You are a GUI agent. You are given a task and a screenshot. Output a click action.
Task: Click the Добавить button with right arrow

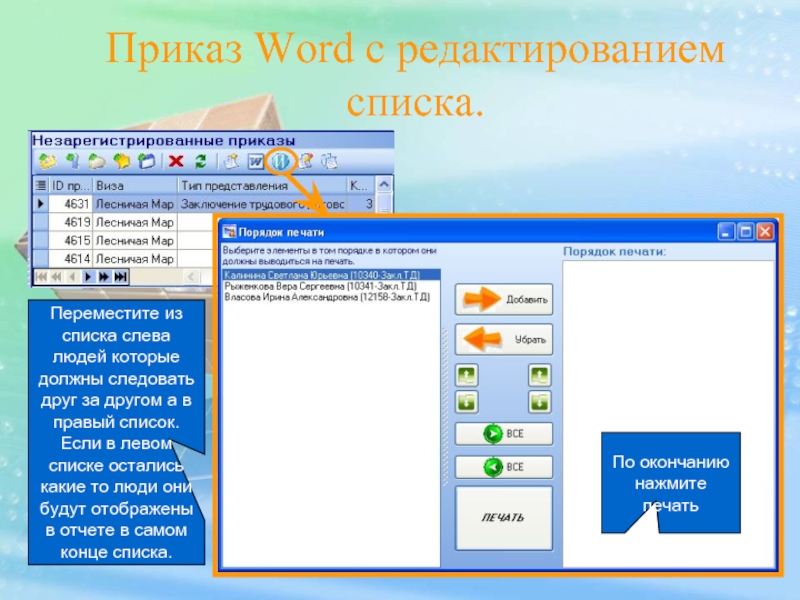[504, 299]
